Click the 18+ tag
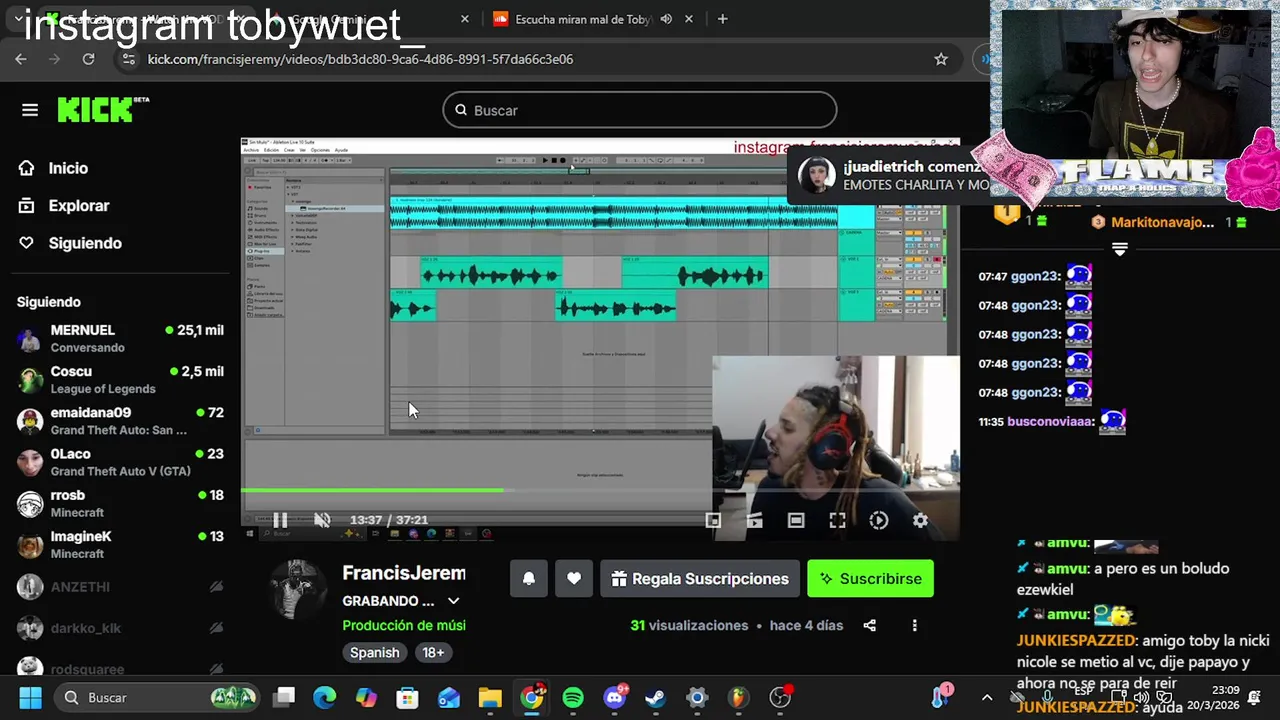 click(433, 652)
